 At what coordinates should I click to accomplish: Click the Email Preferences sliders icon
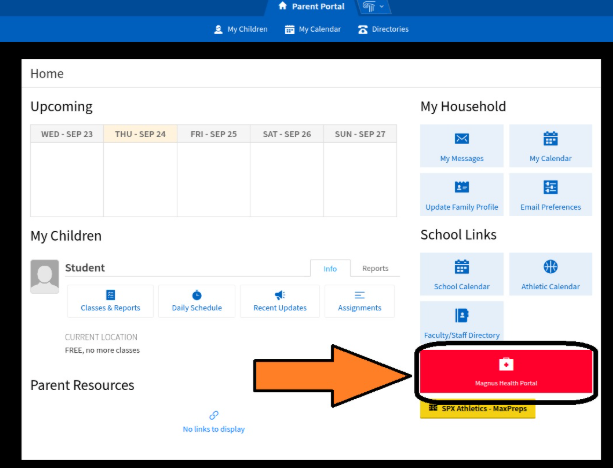tap(550, 187)
